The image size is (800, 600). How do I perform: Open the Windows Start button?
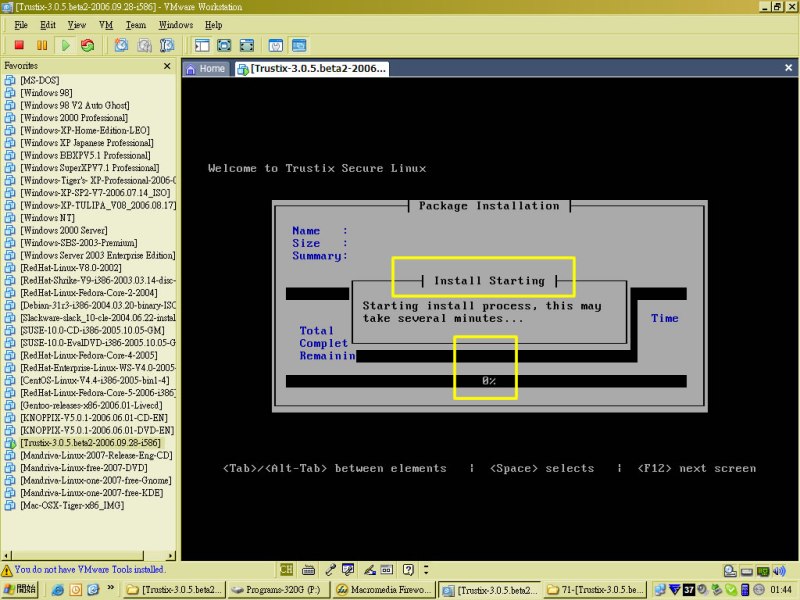click(x=20, y=589)
